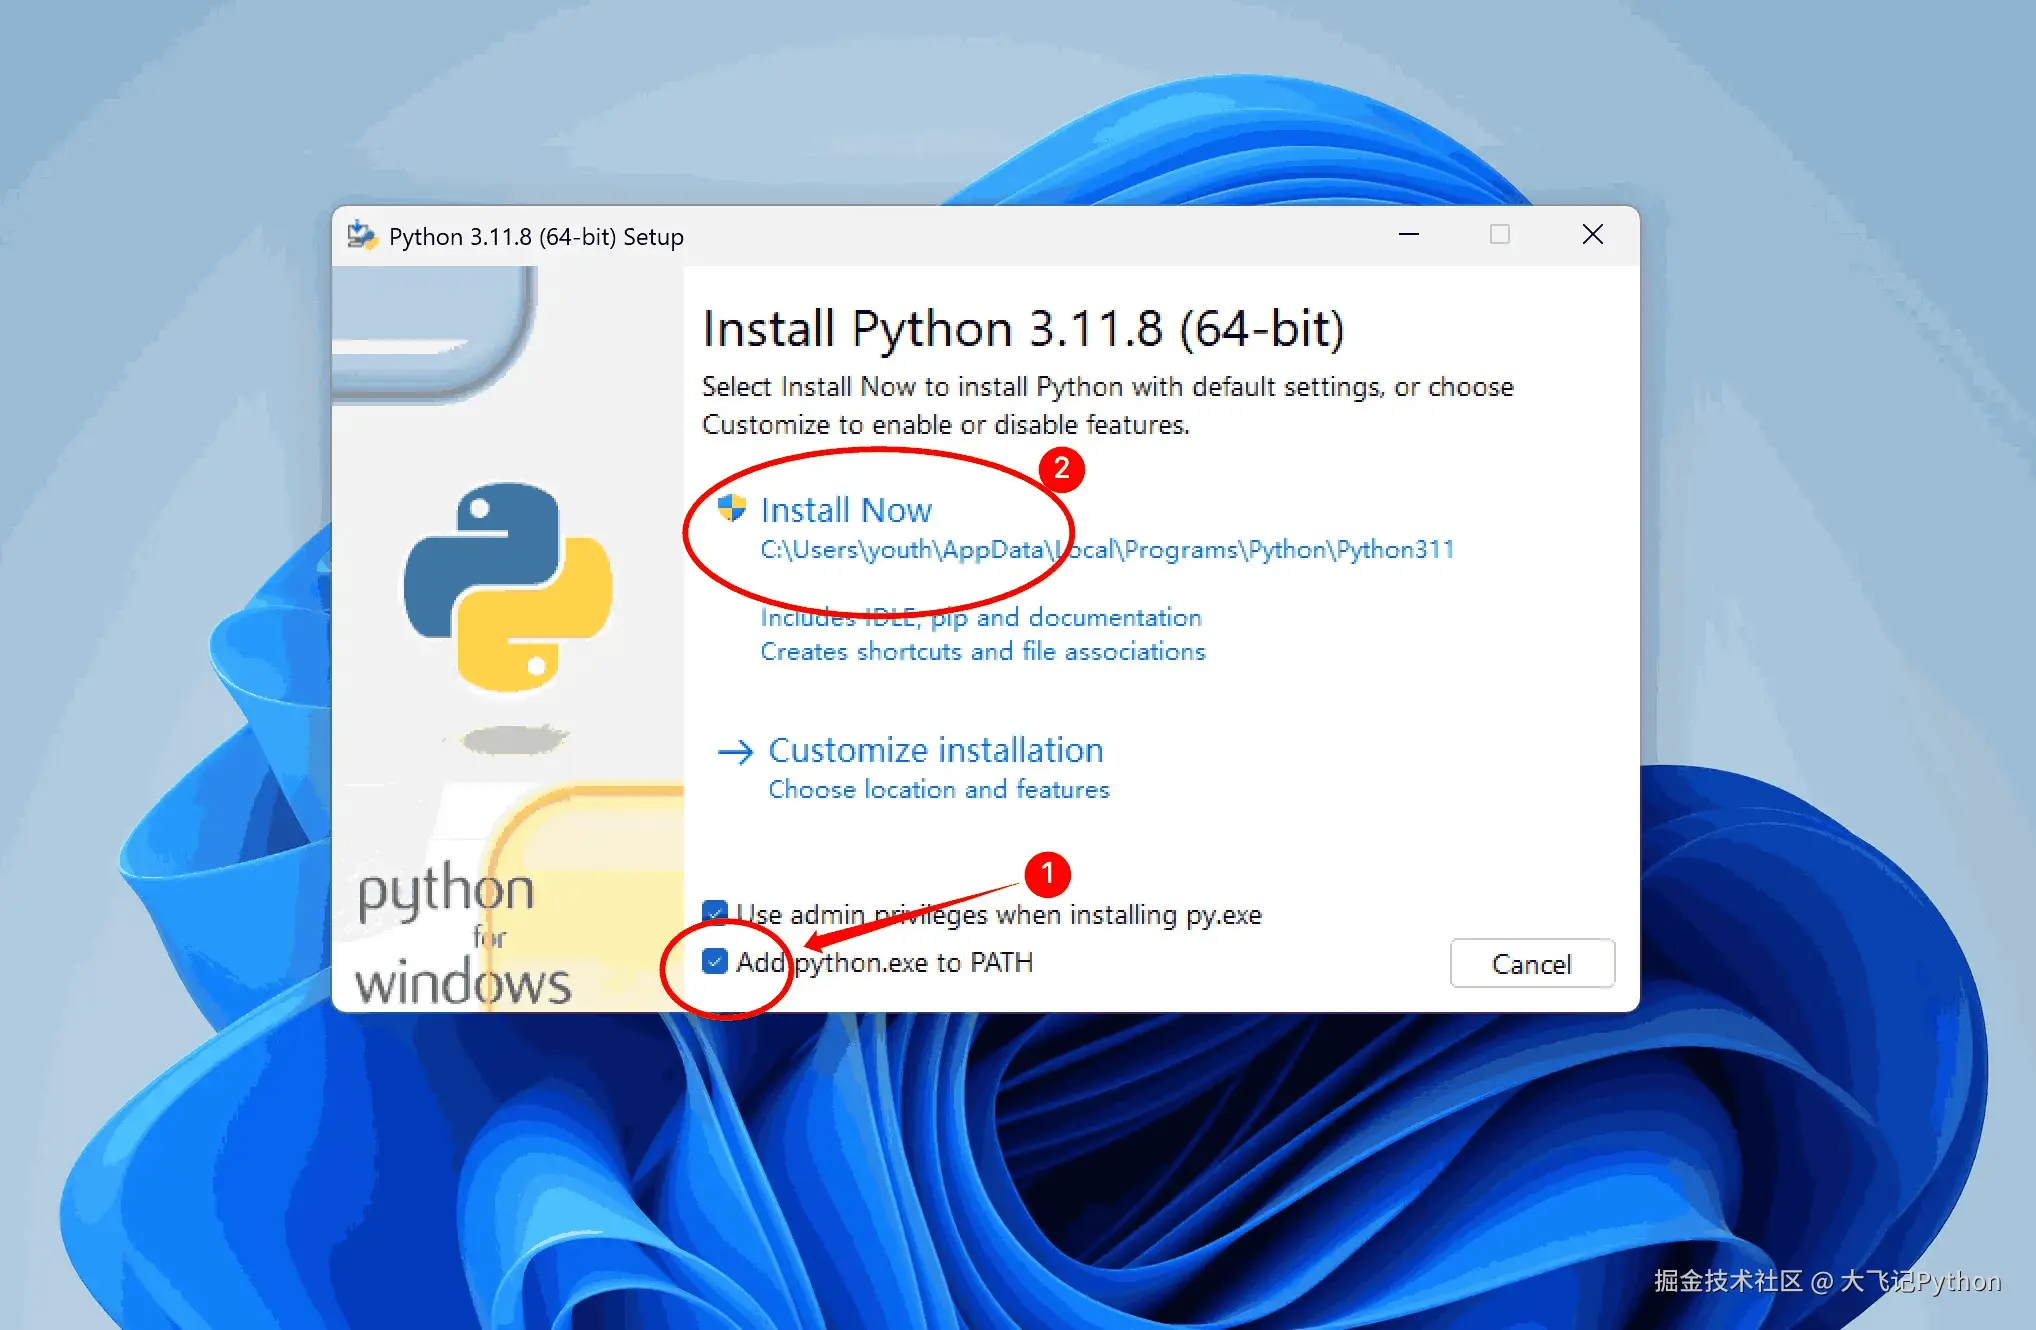Open Customize installation option
The width and height of the screenshot is (2036, 1330).
pyautogui.click(x=935, y=750)
